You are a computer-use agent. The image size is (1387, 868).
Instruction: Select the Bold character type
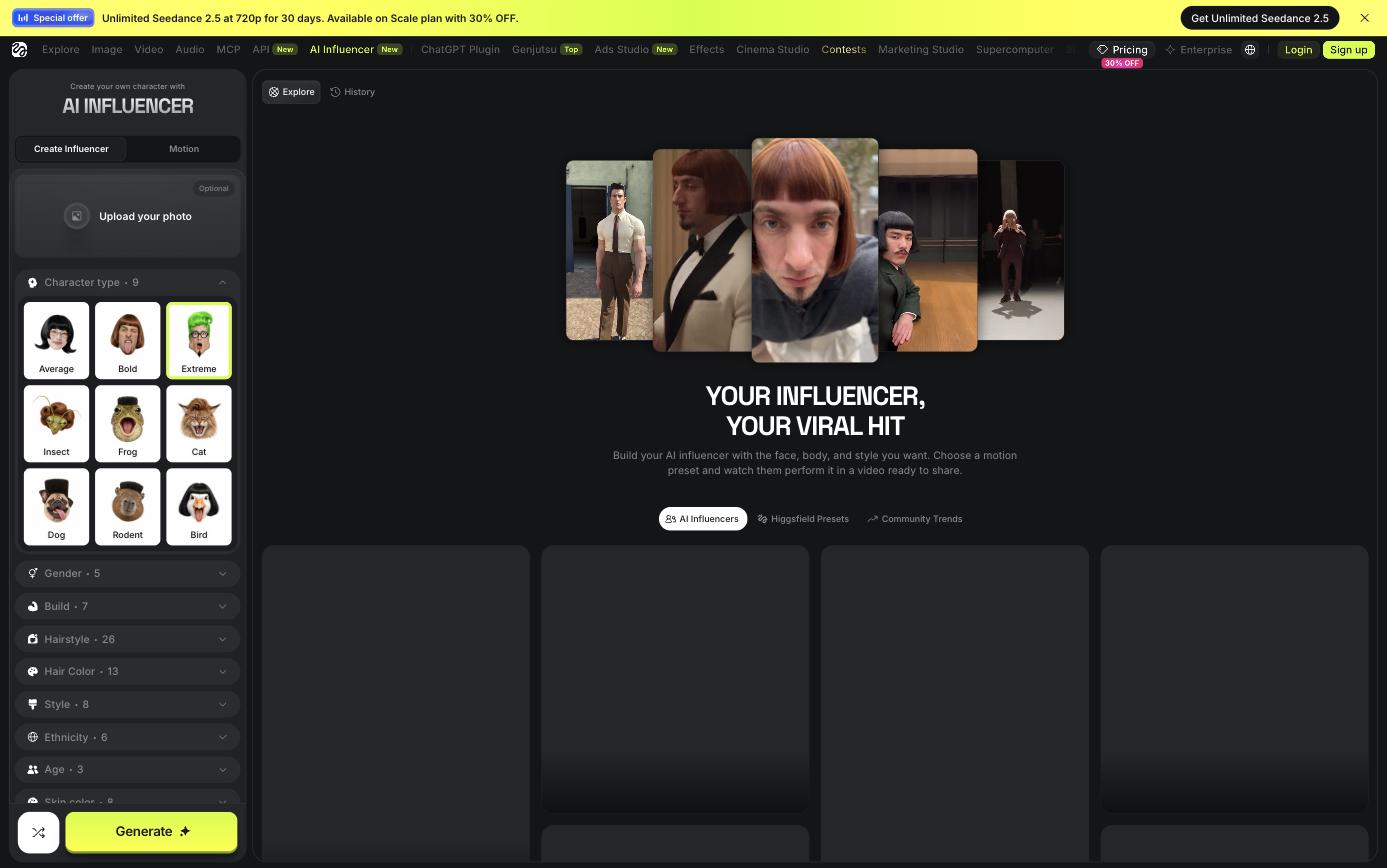click(127, 340)
